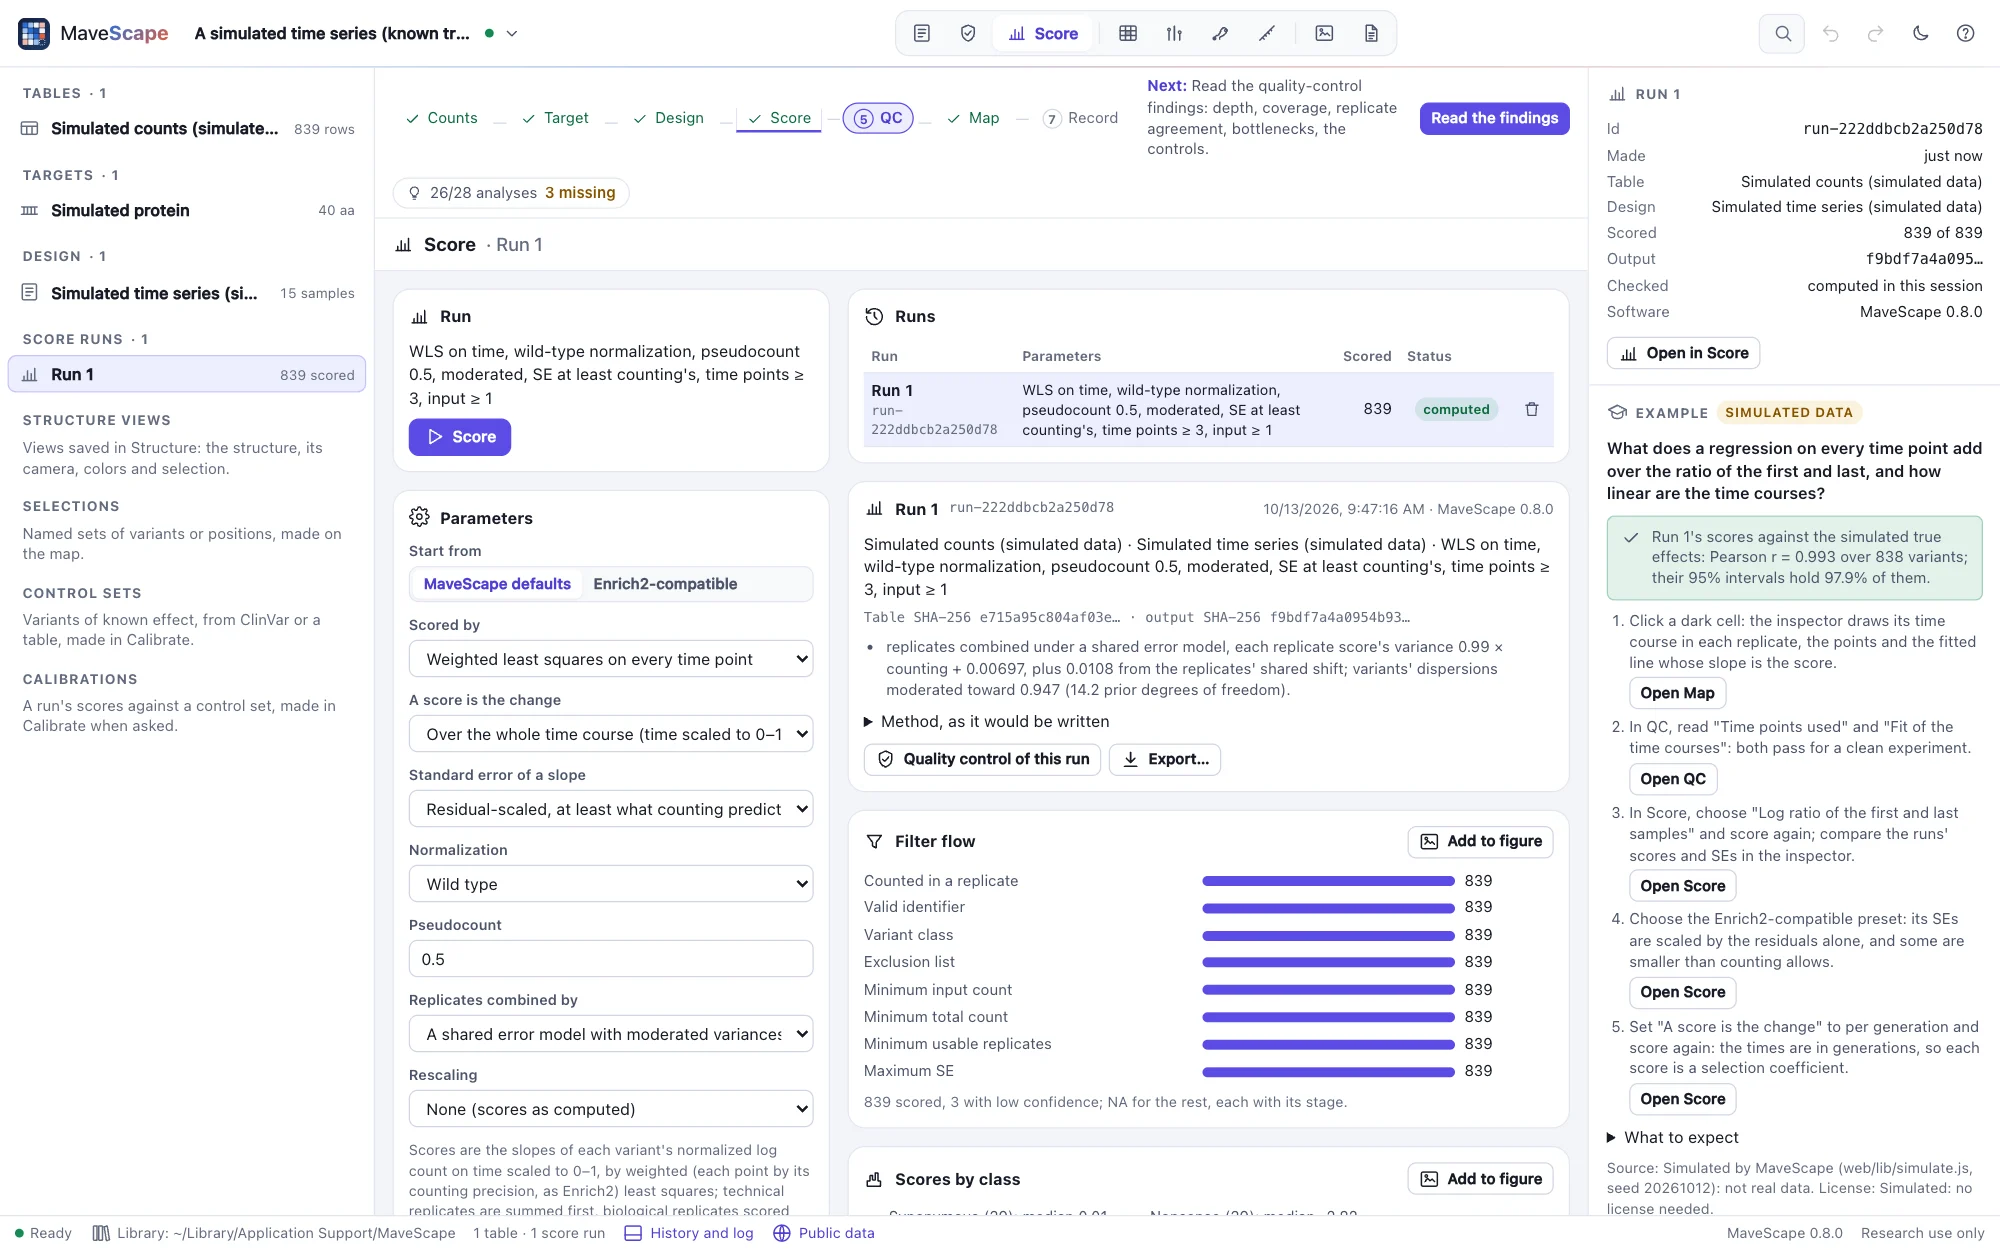Go to the Target workflow step
The width and height of the screenshot is (2000, 1250).
pos(555,118)
